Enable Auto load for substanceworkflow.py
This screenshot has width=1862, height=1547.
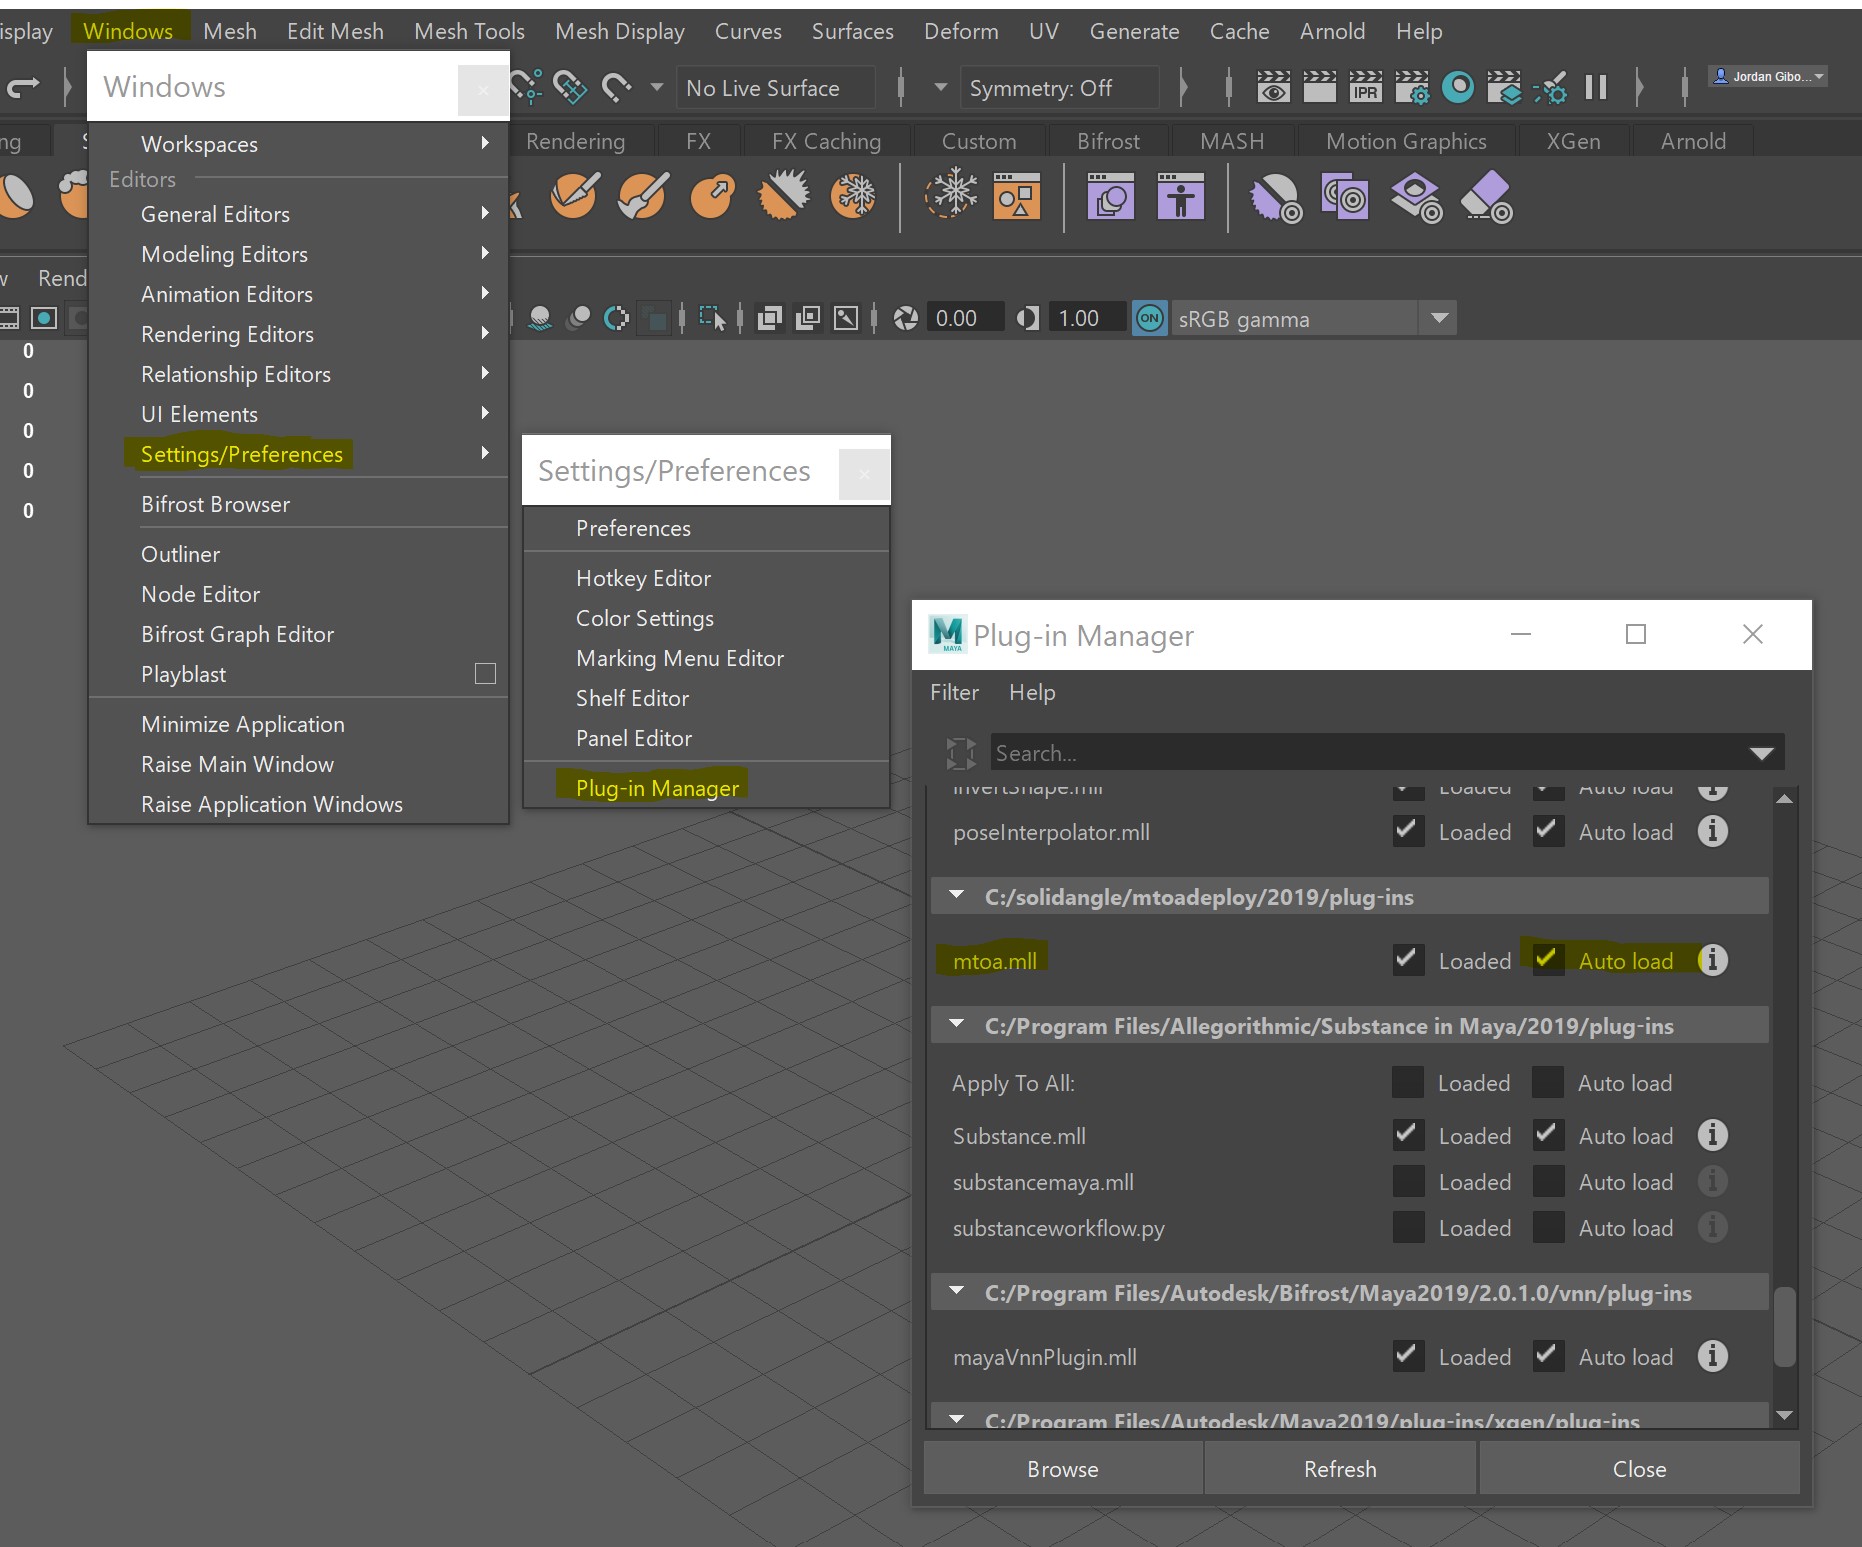[1548, 1227]
